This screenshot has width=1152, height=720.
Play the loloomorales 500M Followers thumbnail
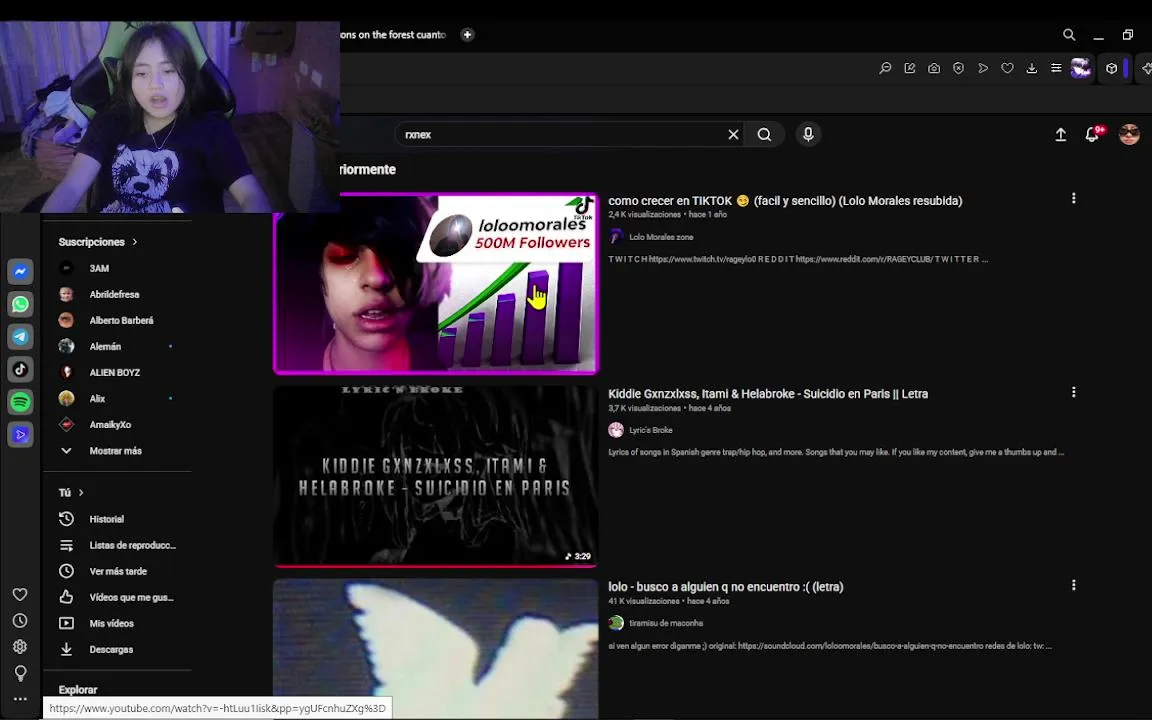coord(436,284)
